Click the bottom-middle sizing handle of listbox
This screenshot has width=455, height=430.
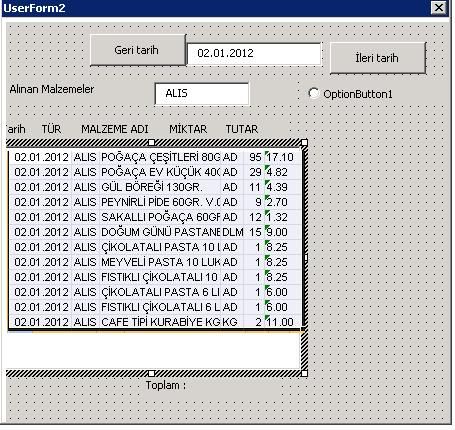(x=151, y=373)
